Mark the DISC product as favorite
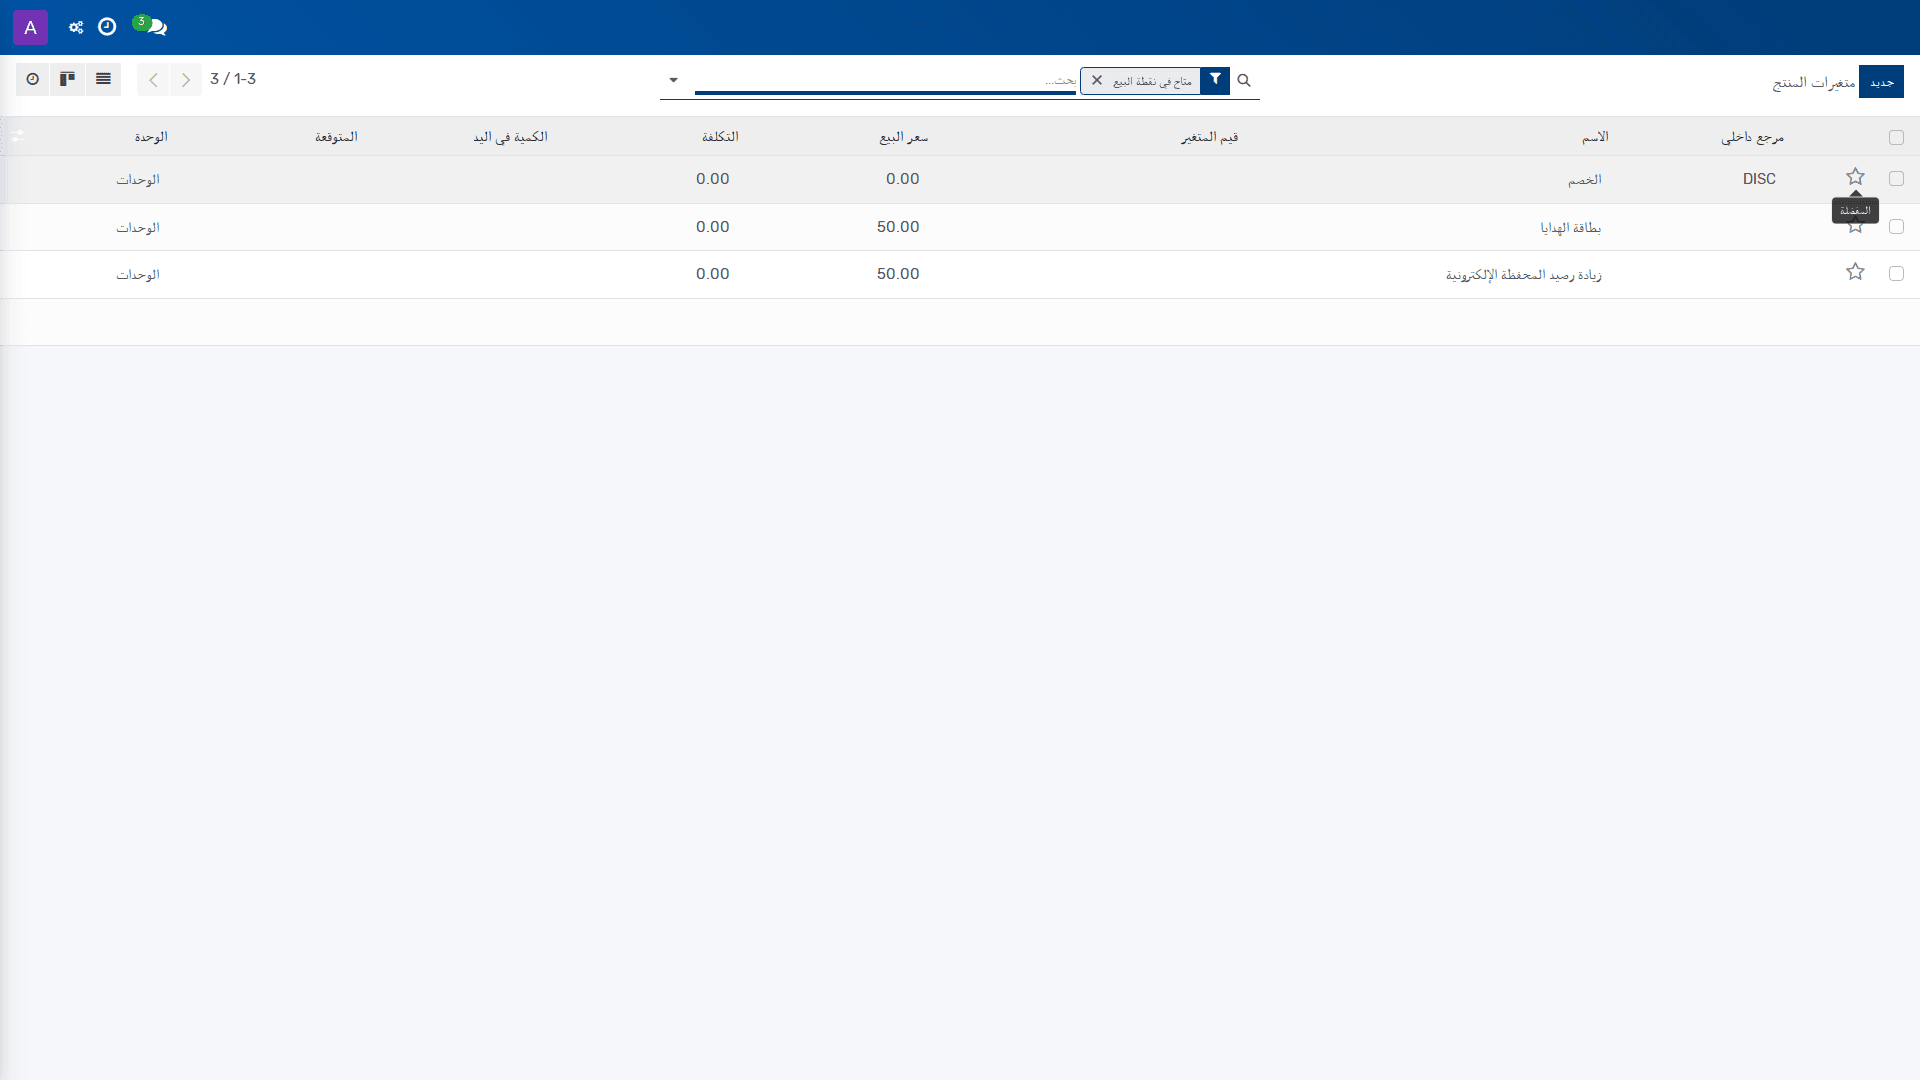This screenshot has height=1080, width=1920. pos(1855,177)
